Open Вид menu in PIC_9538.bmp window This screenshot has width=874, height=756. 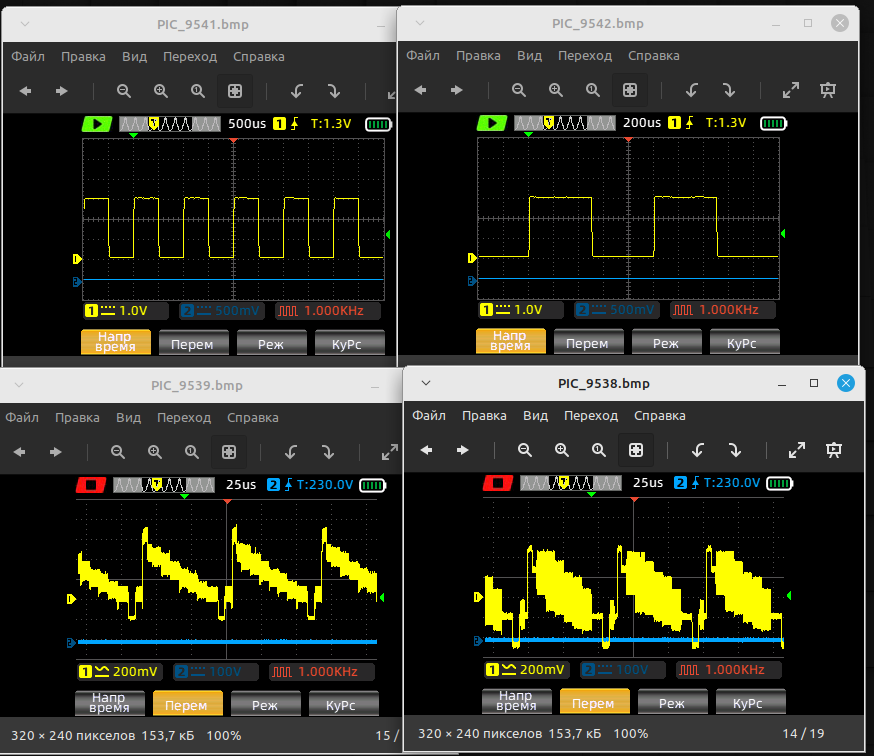point(535,416)
